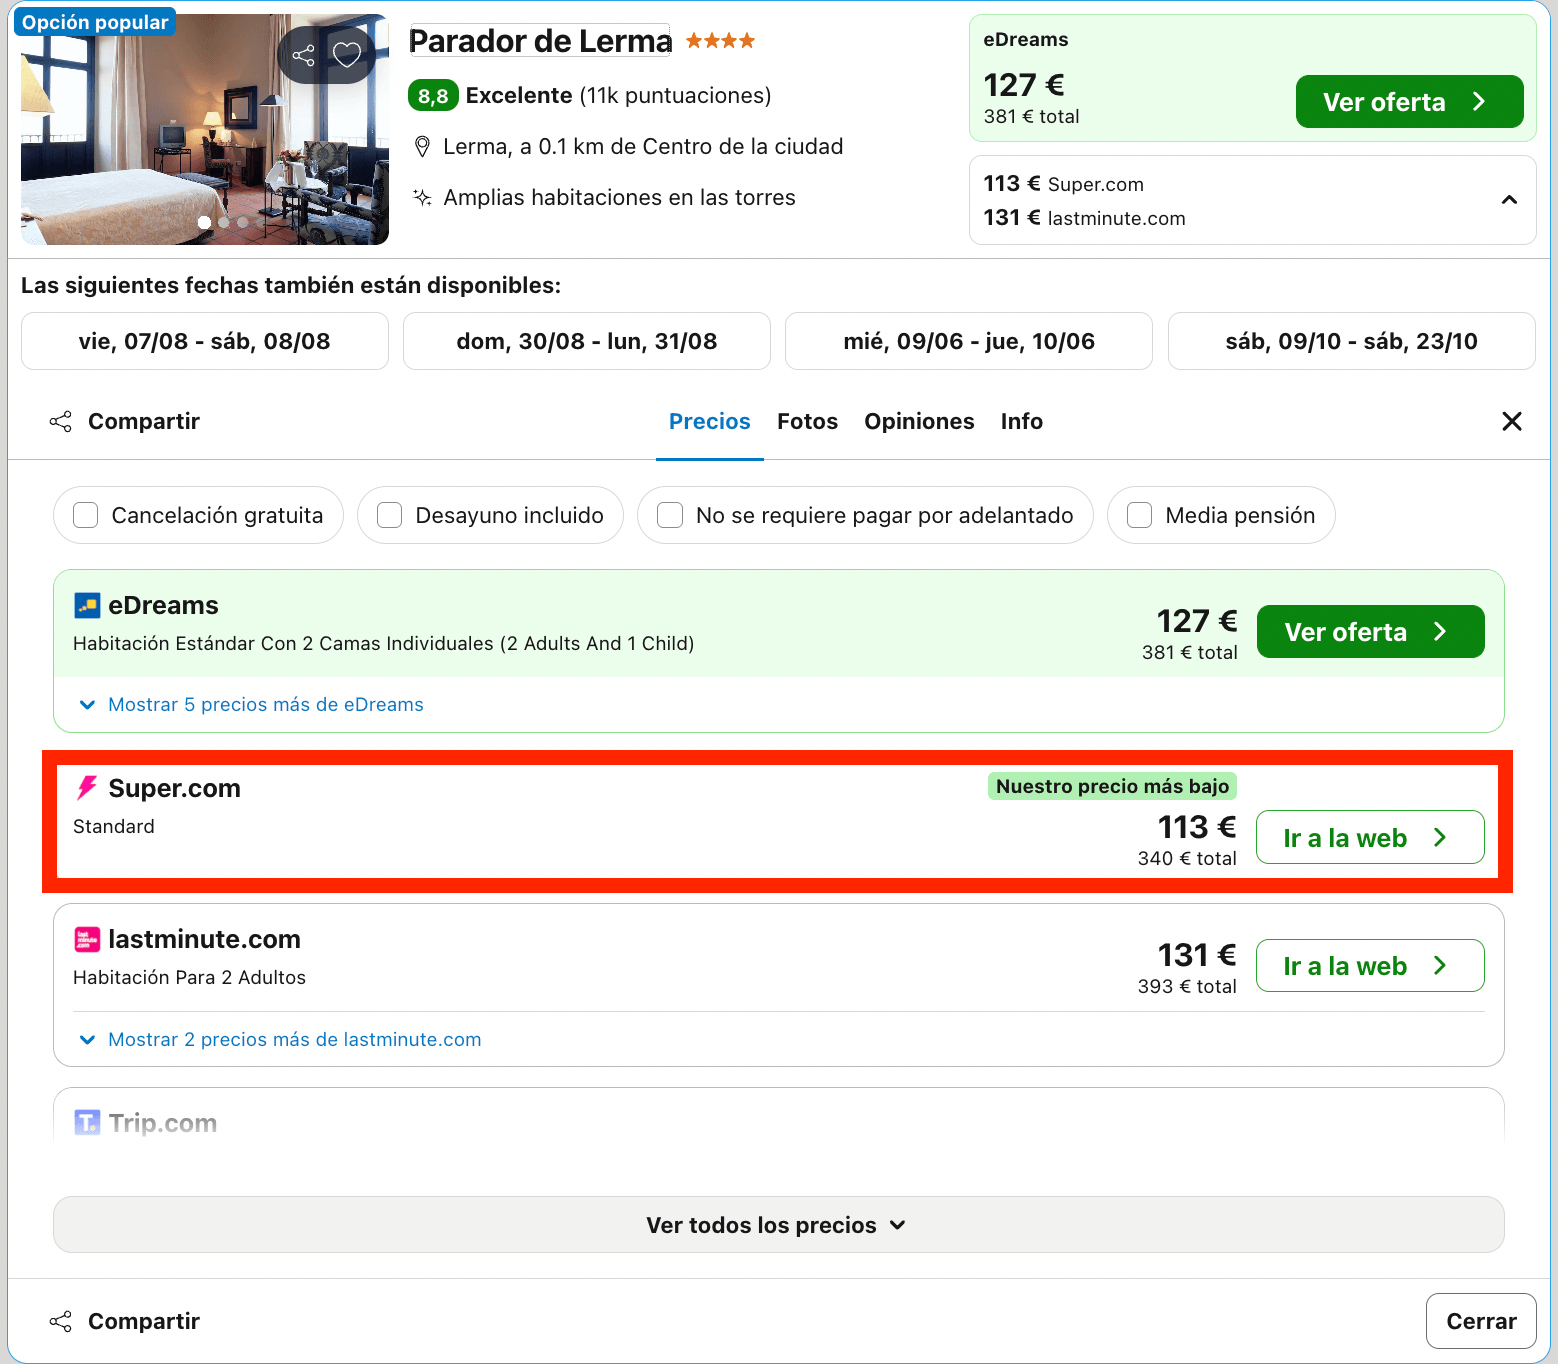The width and height of the screenshot is (1558, 1364).
Task: Click the Amplias habitaciones en las torres text
Action: [x=620, y=197]
